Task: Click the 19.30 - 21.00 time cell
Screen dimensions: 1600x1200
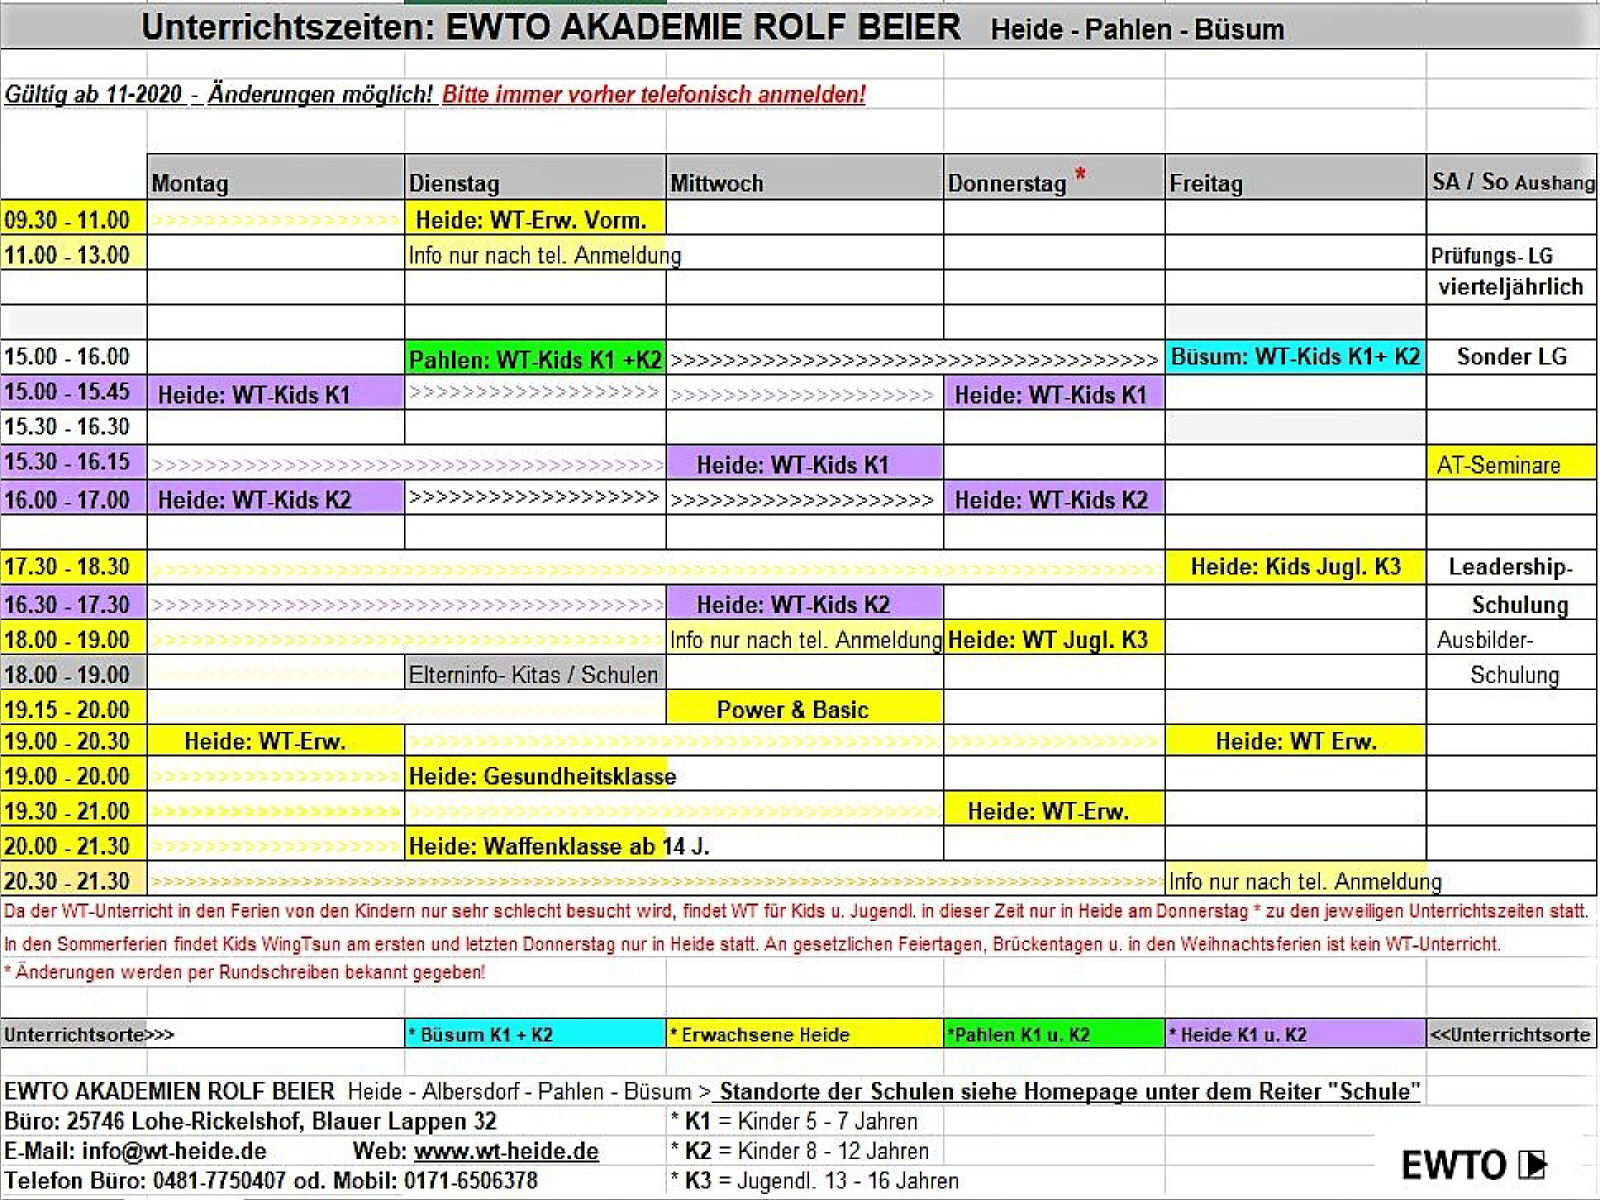Action: pos(74,810)
